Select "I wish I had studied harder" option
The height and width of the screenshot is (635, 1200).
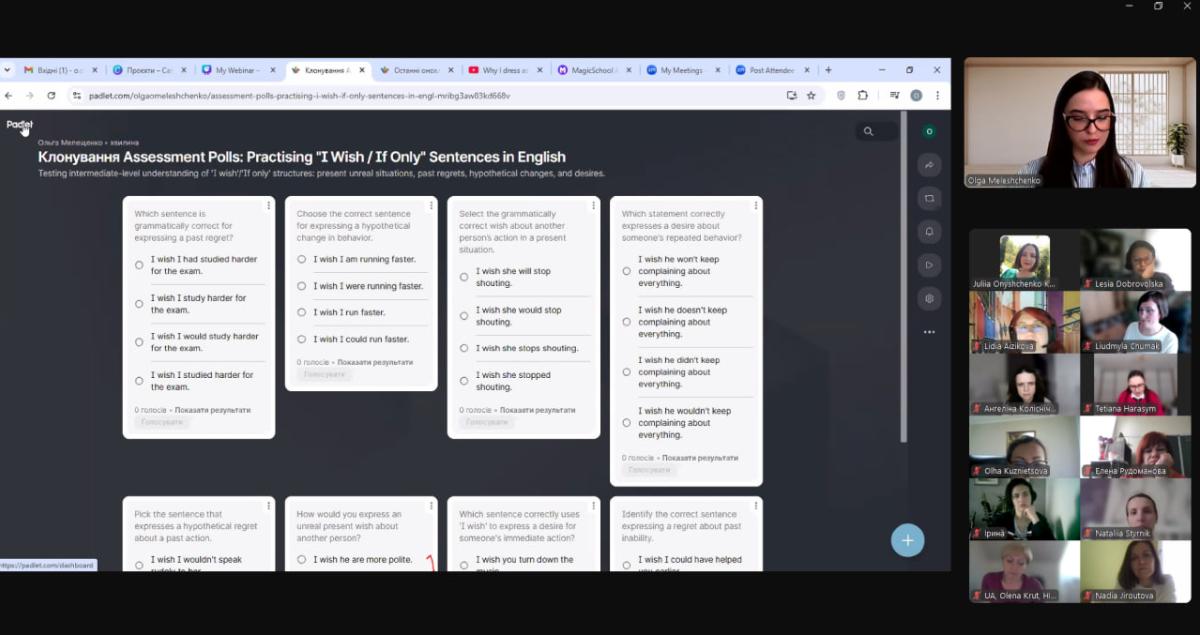pos(139,266)
